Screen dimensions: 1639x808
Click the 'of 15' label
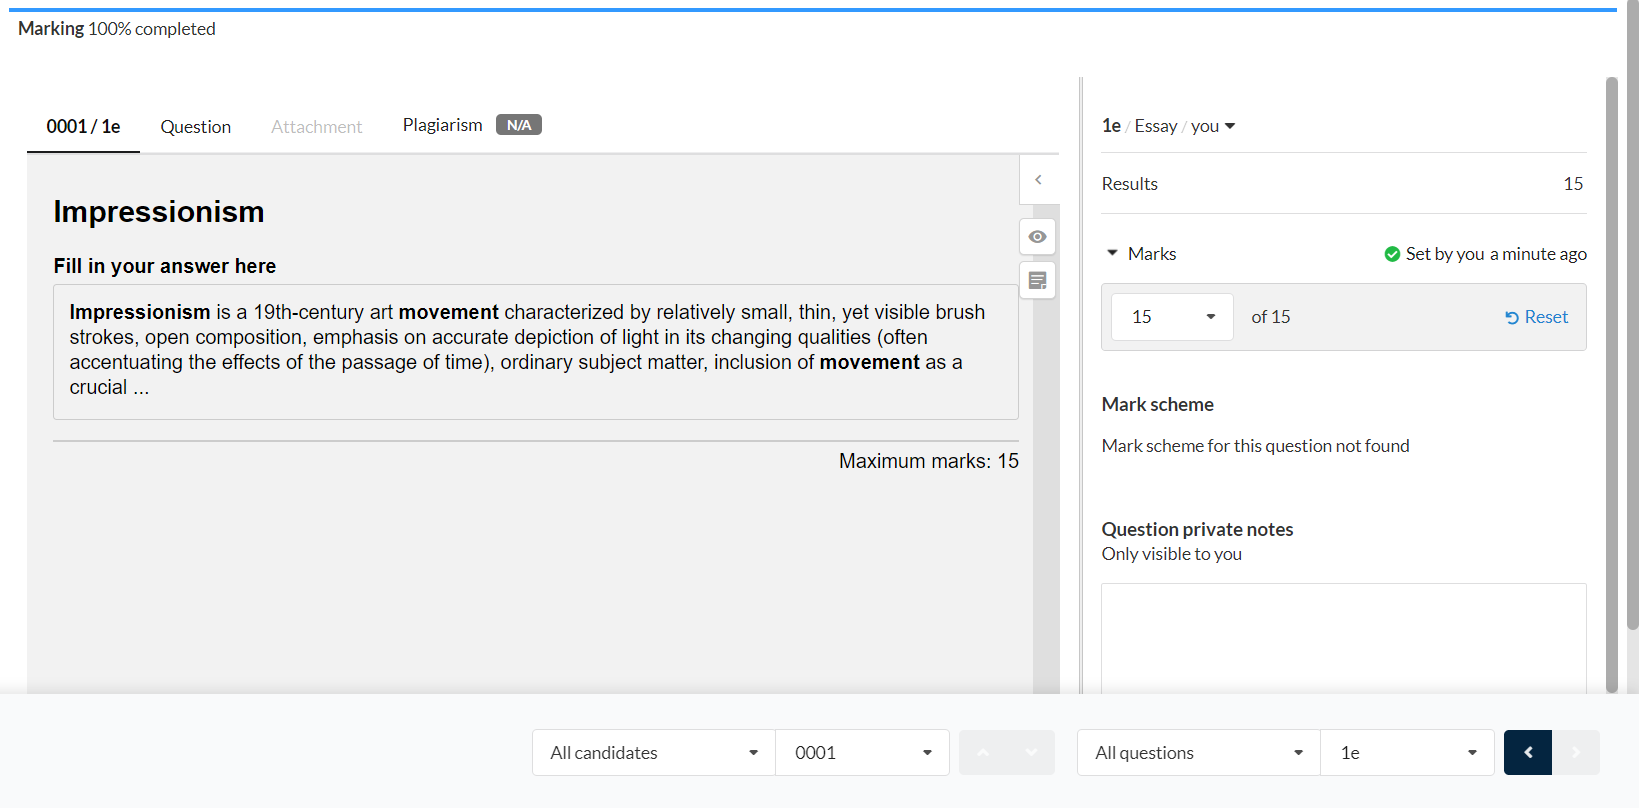[x=1271, y=317]
